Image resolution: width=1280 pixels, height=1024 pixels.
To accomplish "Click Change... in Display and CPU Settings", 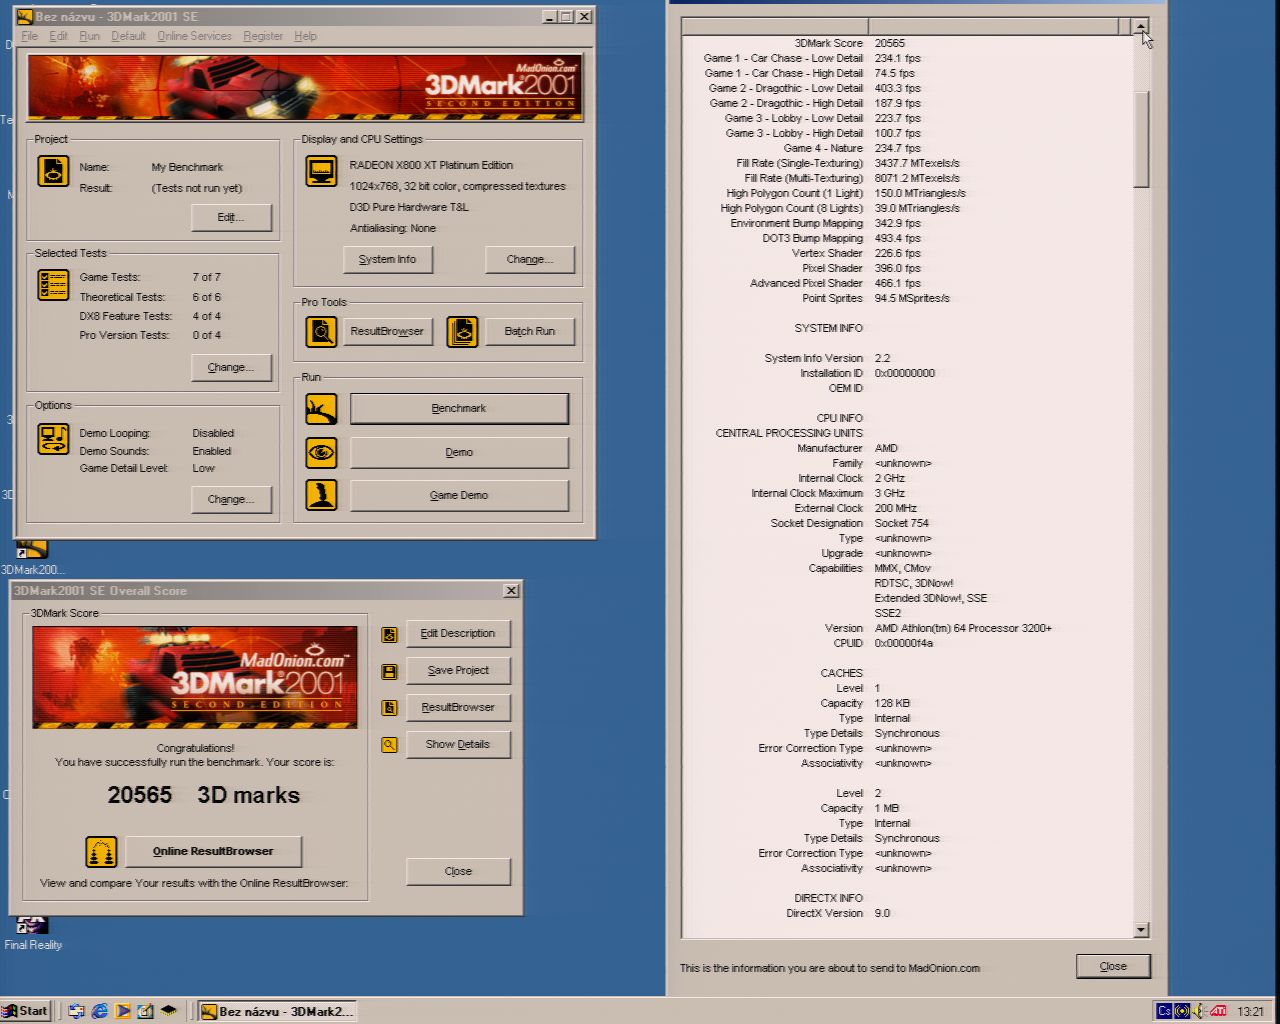I will (530, 259).
